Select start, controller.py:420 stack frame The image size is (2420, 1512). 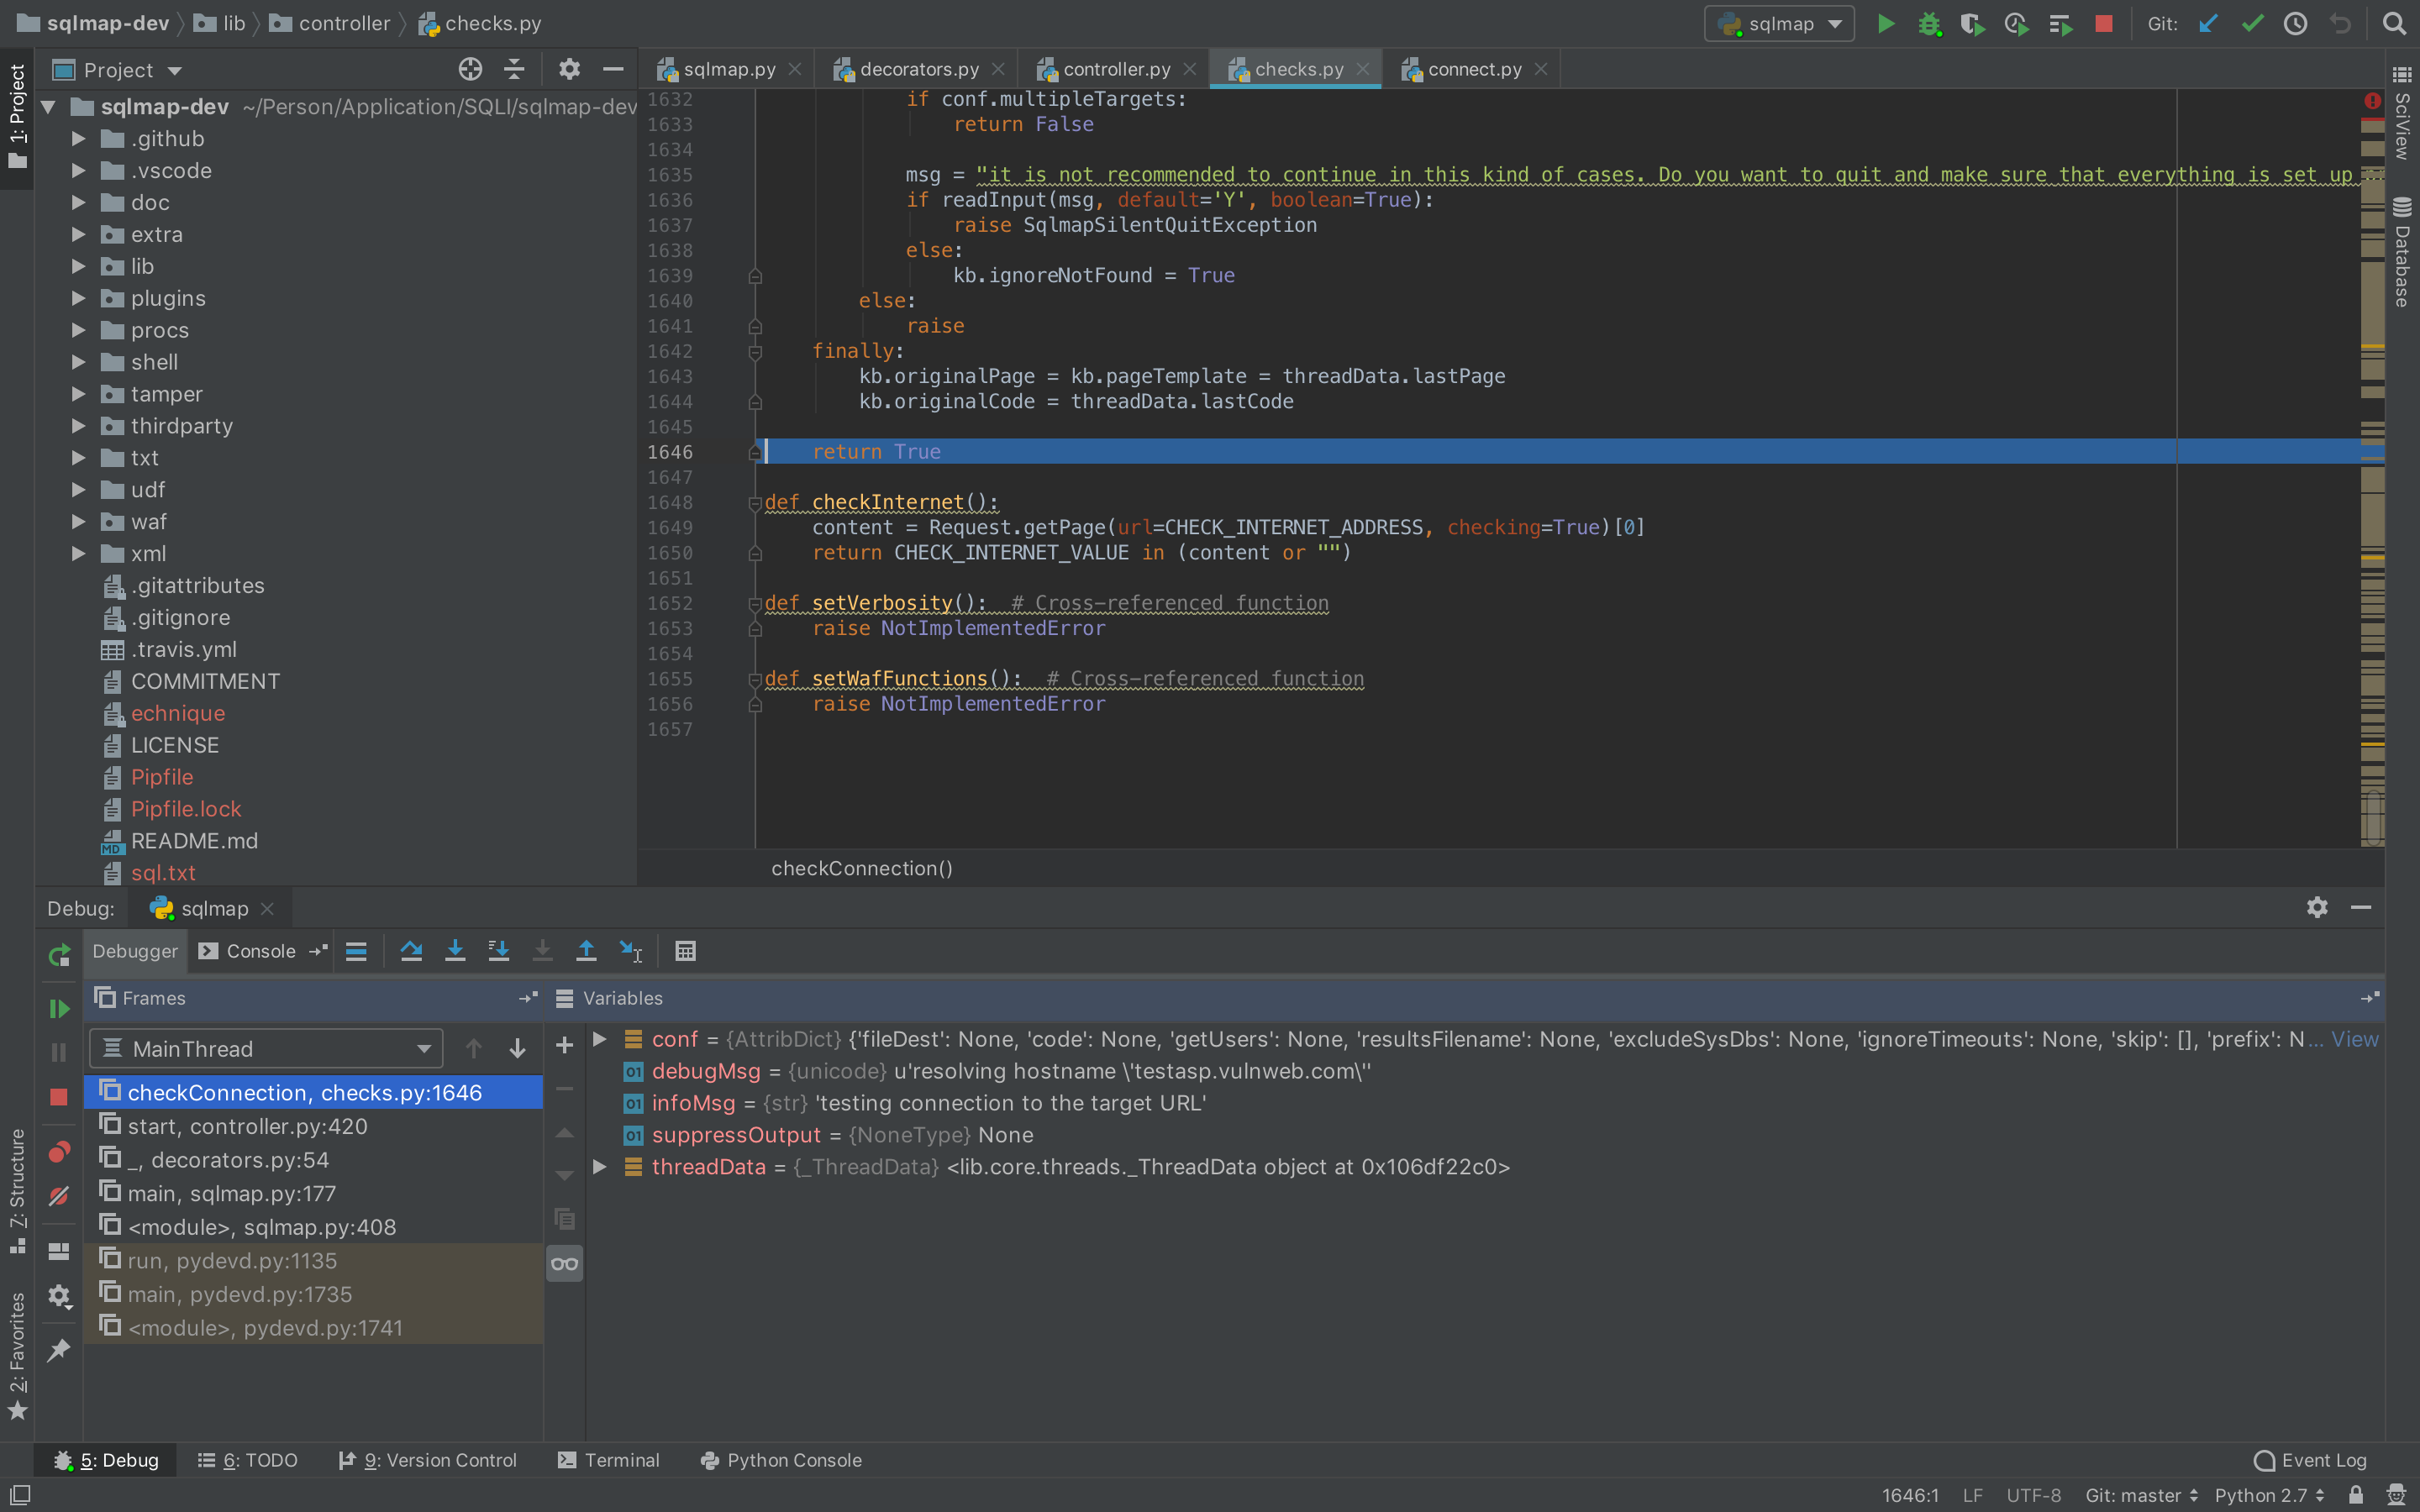pos(247,1126)
